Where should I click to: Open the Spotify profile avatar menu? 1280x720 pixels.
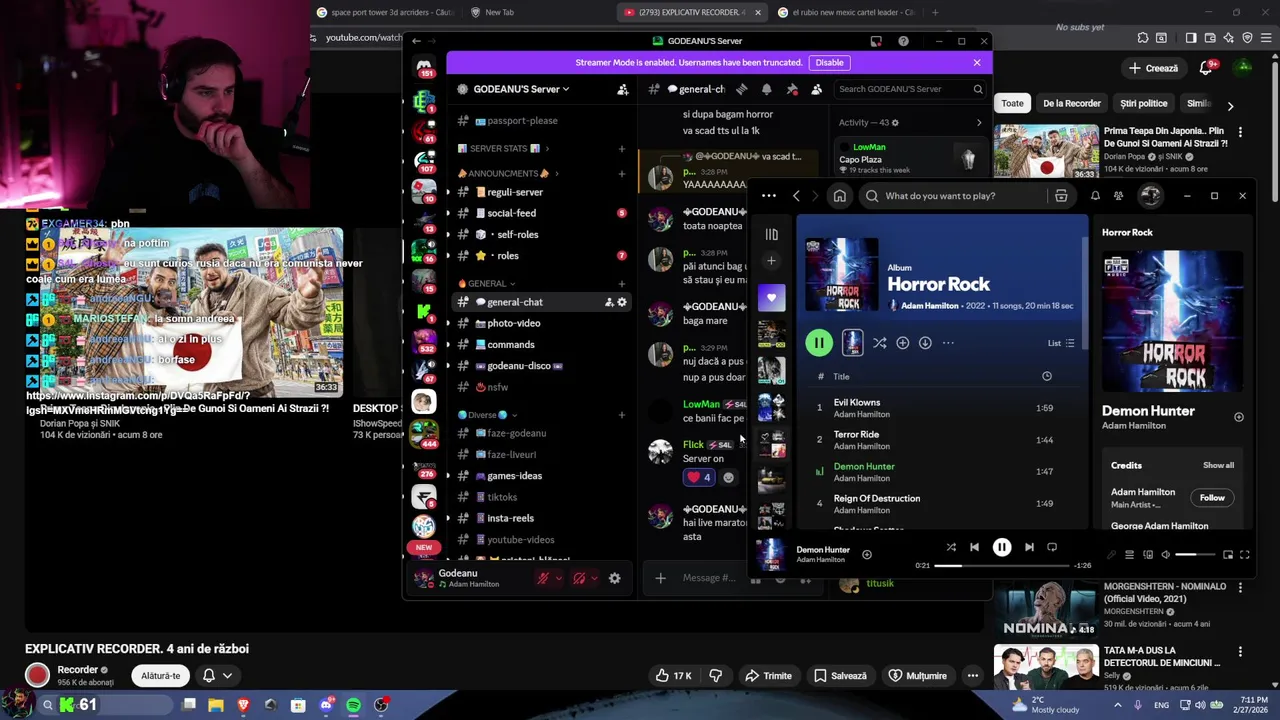pos(1151,196)
